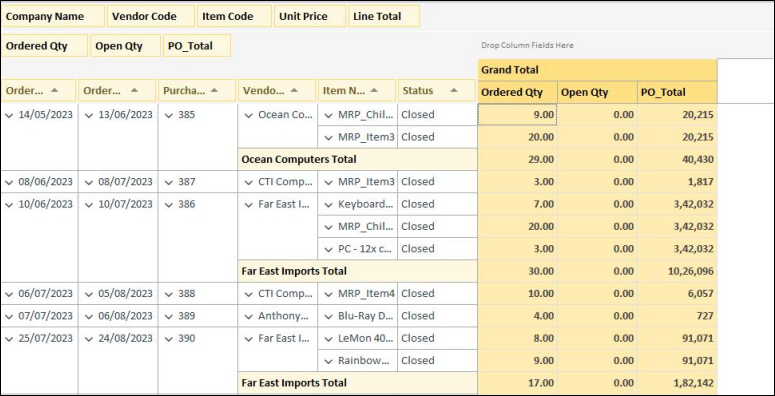Screen dimensions: 775x396
Task: Select the 6,057 PO_Total cell
Action: (x=677, y=293)
